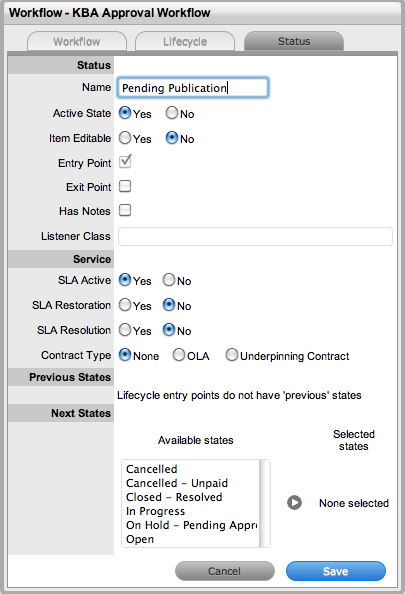The width and height of the screenshot is (405, 594).
Task: Select Closed - Resolved in available states
Action: [x=174, y=497]
